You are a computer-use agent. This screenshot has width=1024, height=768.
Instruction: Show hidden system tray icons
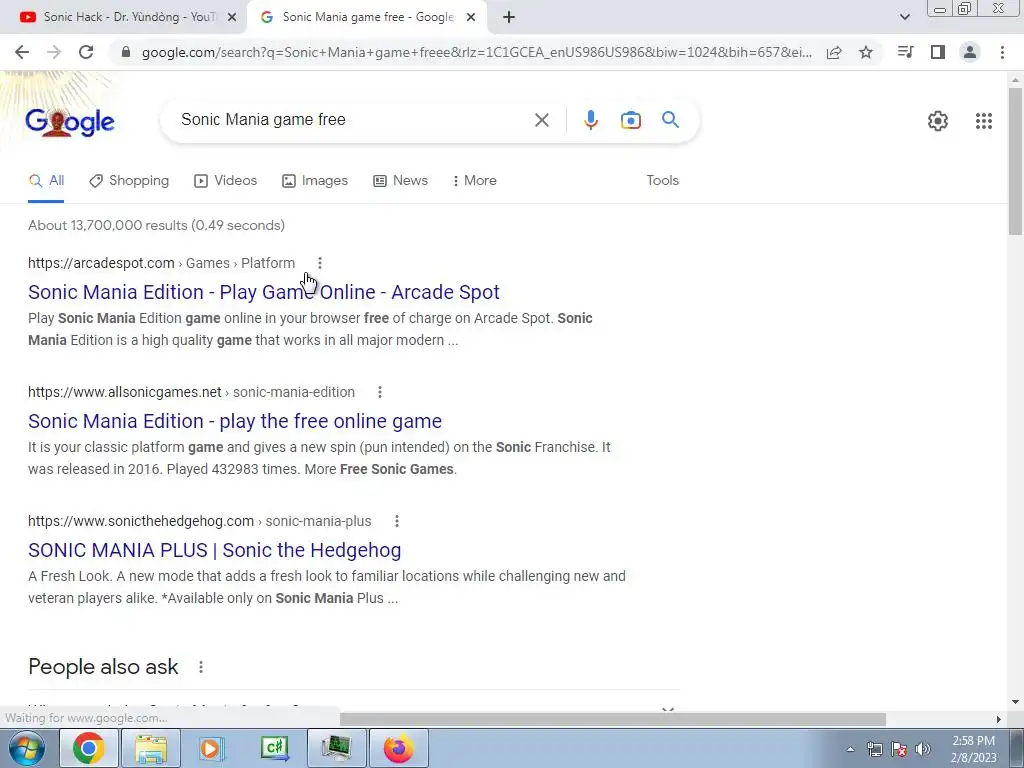(x=850, y=749)
